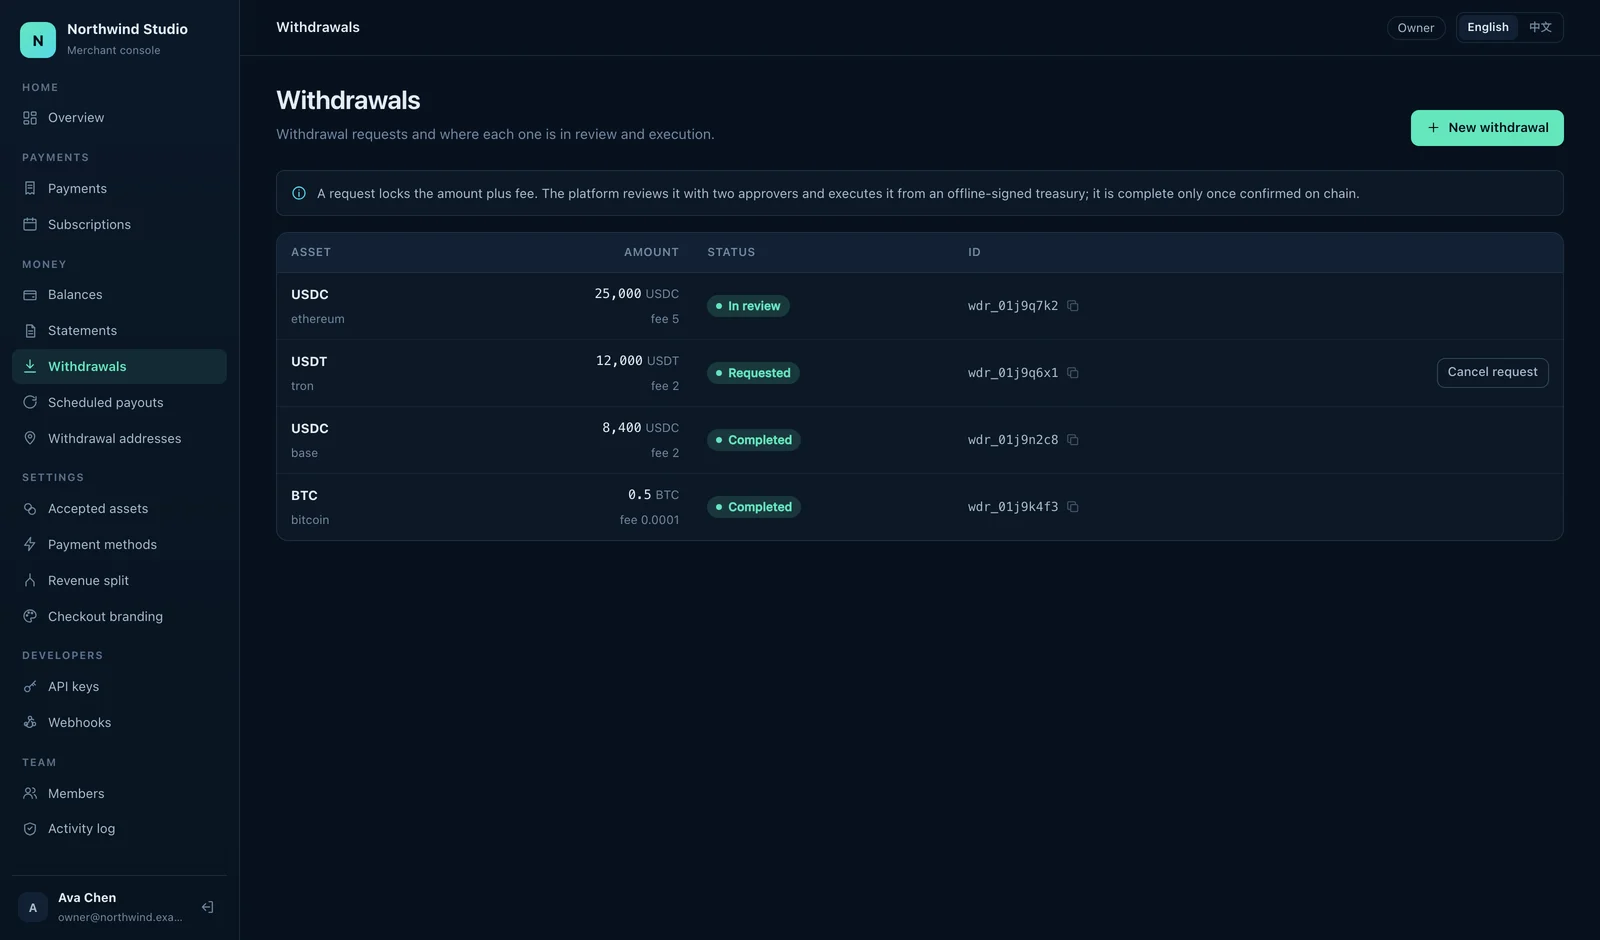The height and width of the screenshot is (940, 1600).
Task: Click the 0.5 BTC amount
Action: pos(653,495)
